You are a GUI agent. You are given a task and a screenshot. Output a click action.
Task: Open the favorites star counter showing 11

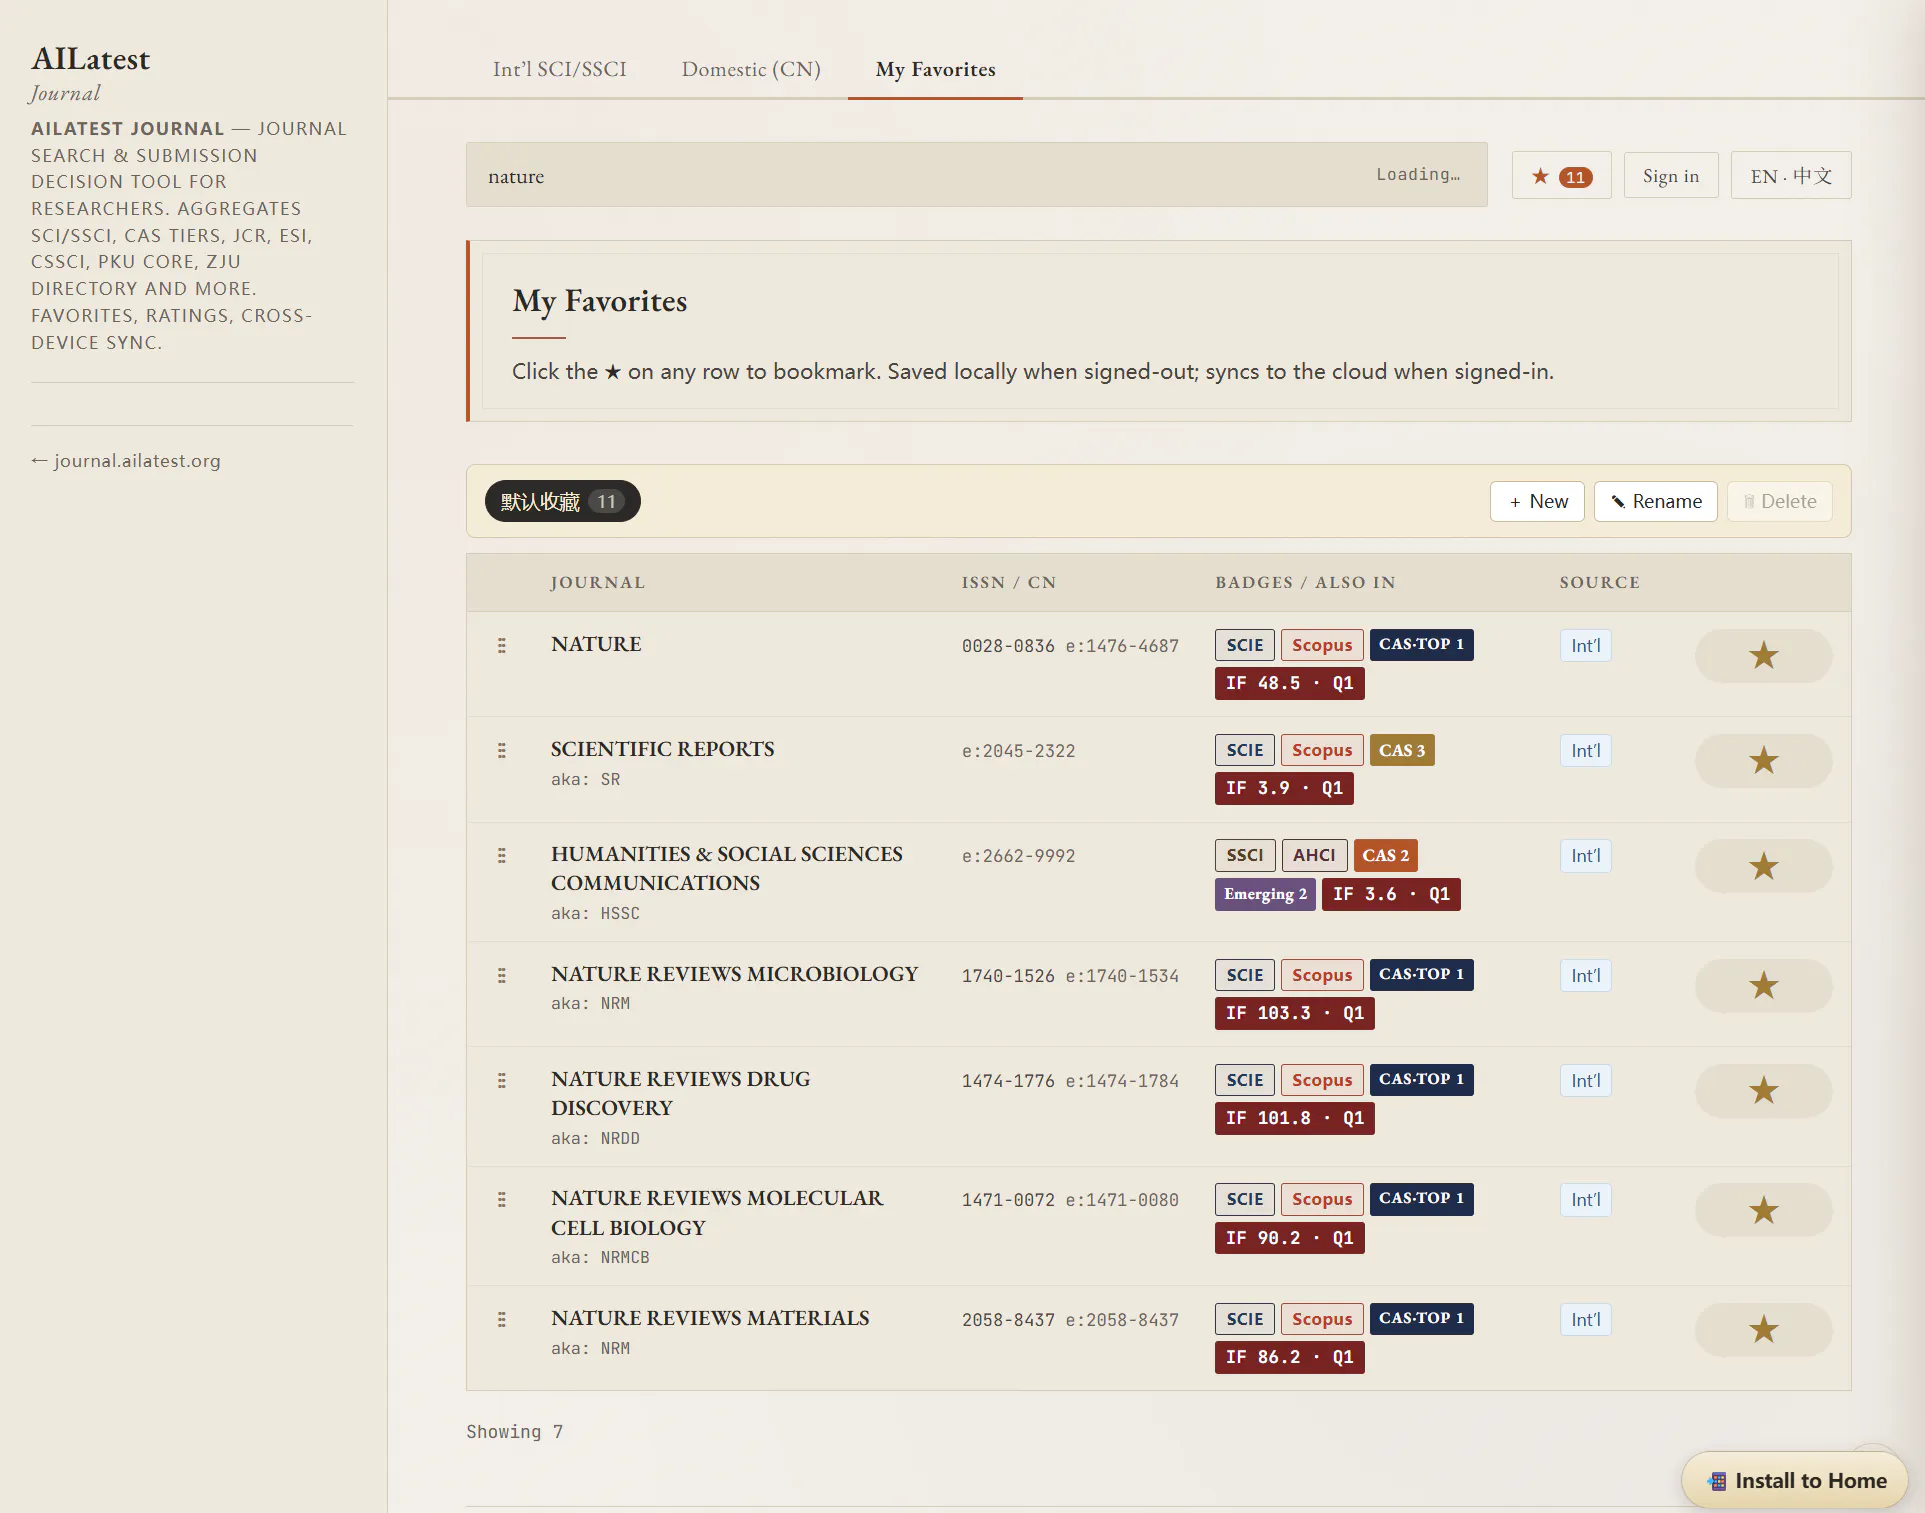(1561, 176)
